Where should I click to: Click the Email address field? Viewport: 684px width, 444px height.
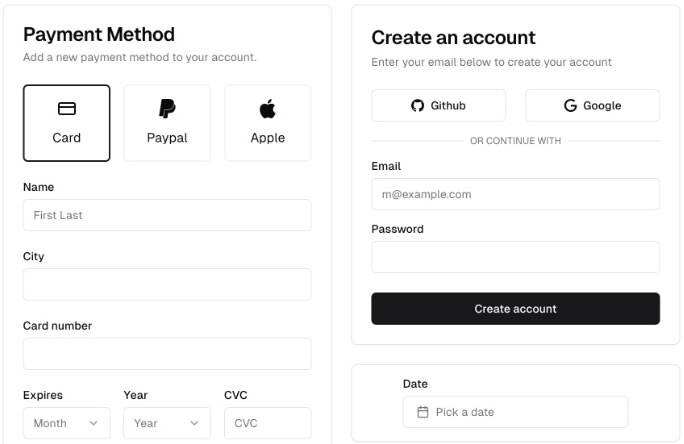pyautogui.click(x=515, y=194)
